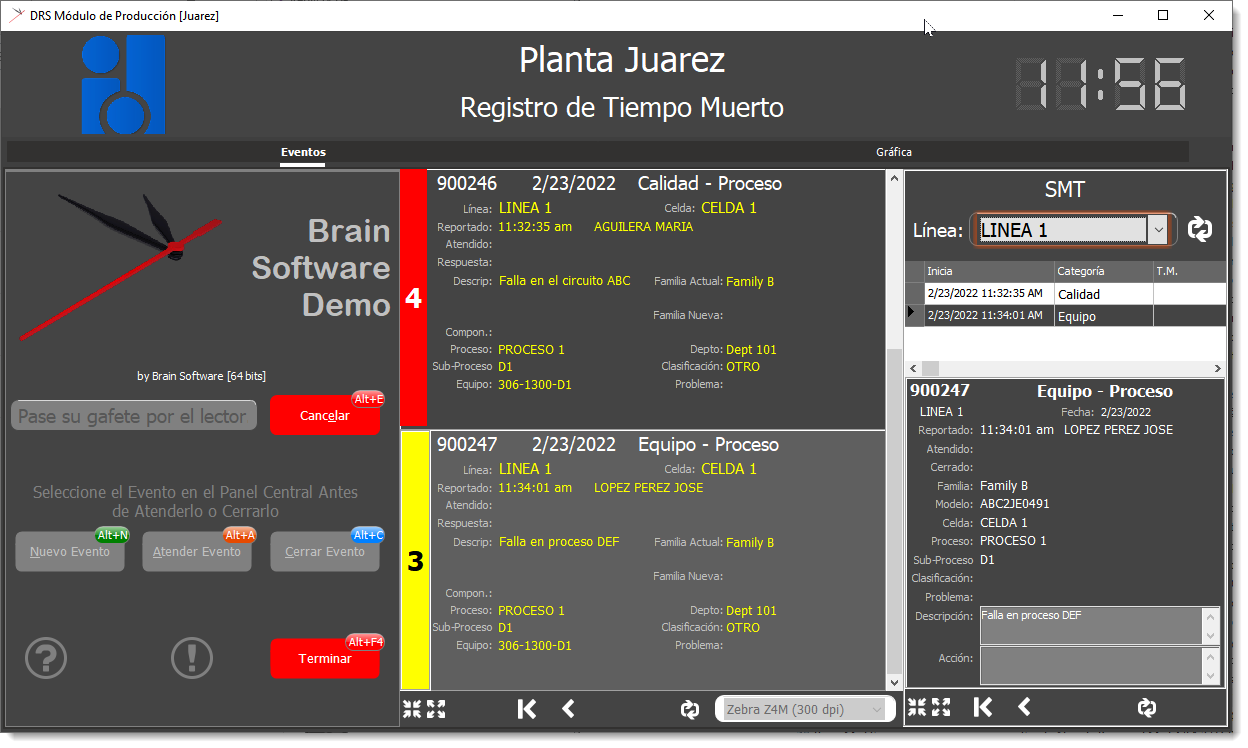Refresh the right detail panel

pyautogui.click(x=1147, y=708)
